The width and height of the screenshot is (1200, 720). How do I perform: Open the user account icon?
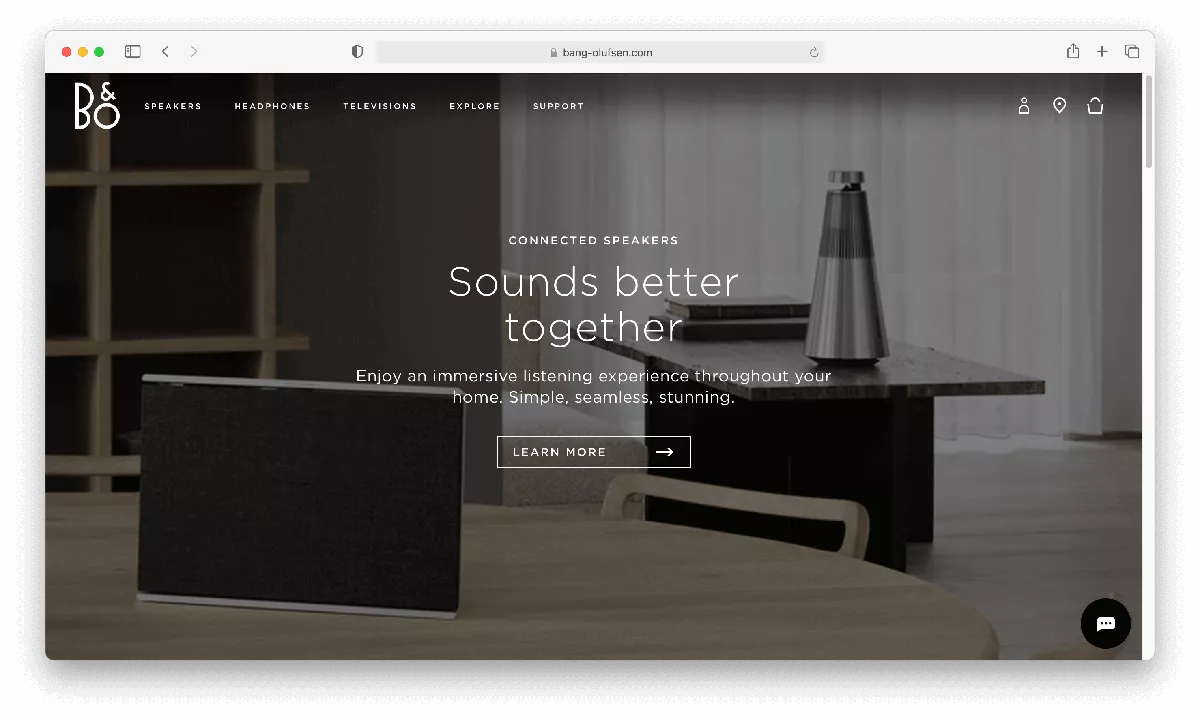coord(1023,106)
